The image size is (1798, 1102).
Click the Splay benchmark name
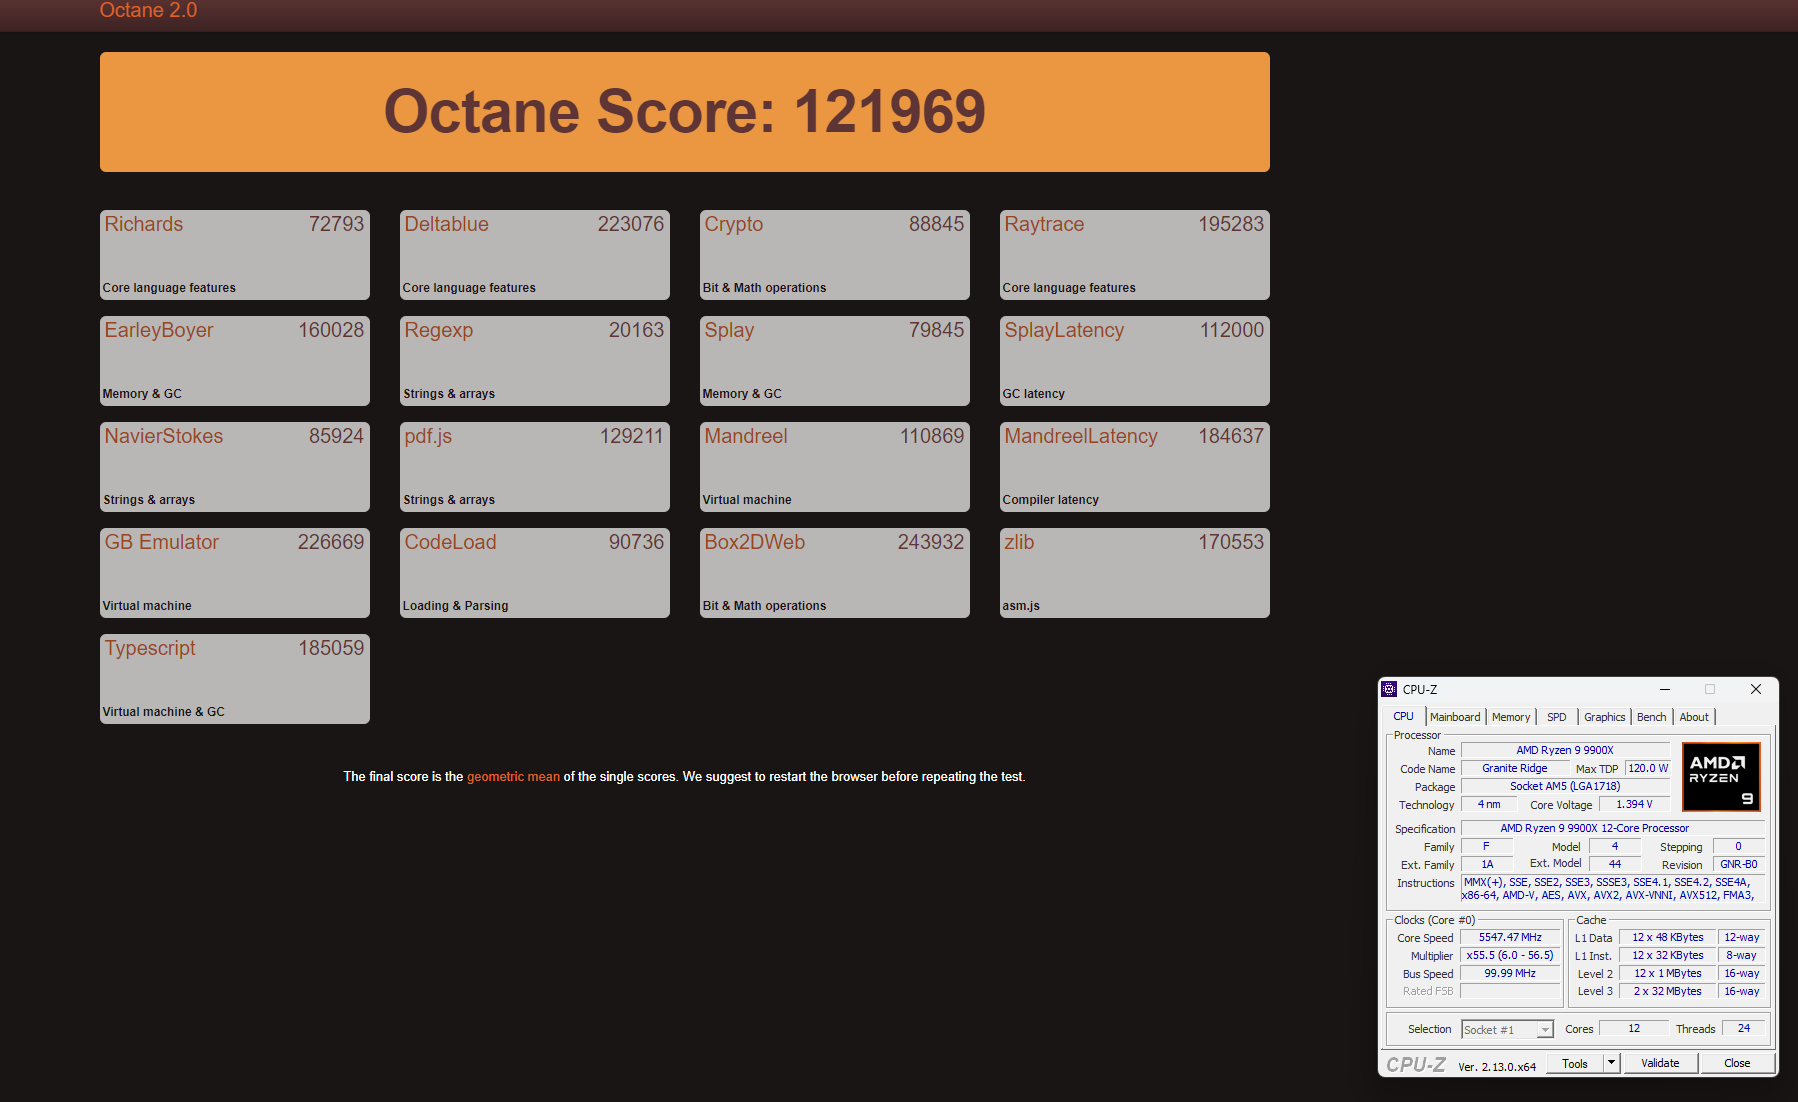click(729, 330)
